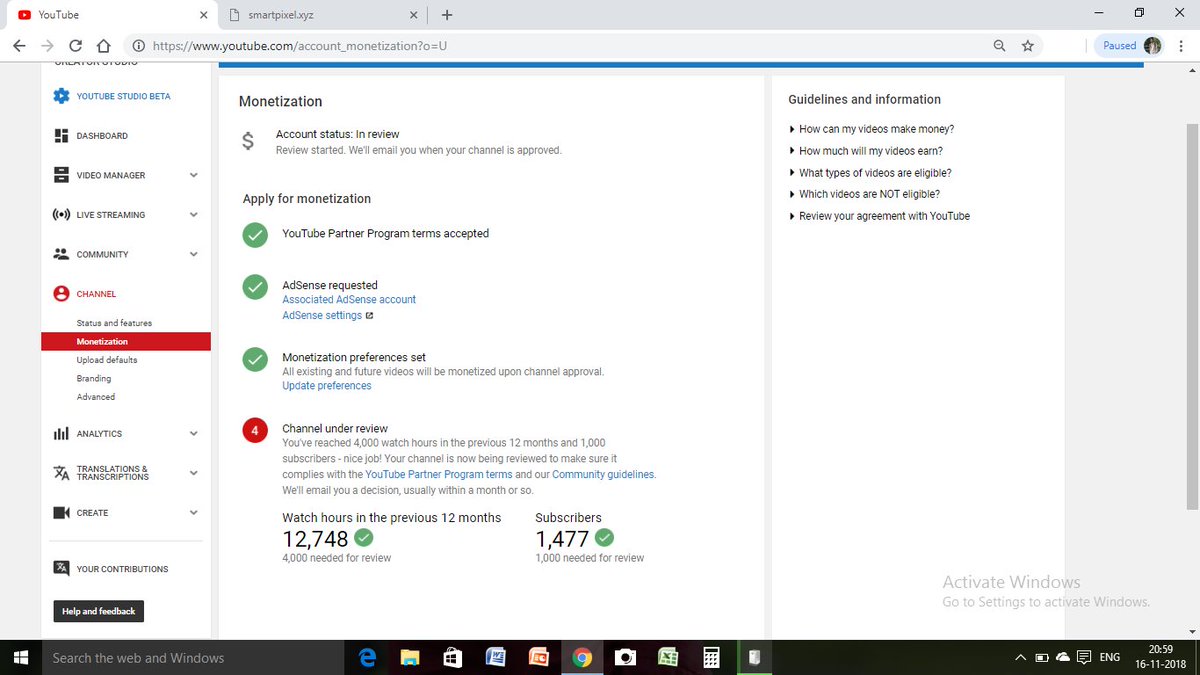Open a new browser tab
This screenshot has height=675, width=1200.
446,15
